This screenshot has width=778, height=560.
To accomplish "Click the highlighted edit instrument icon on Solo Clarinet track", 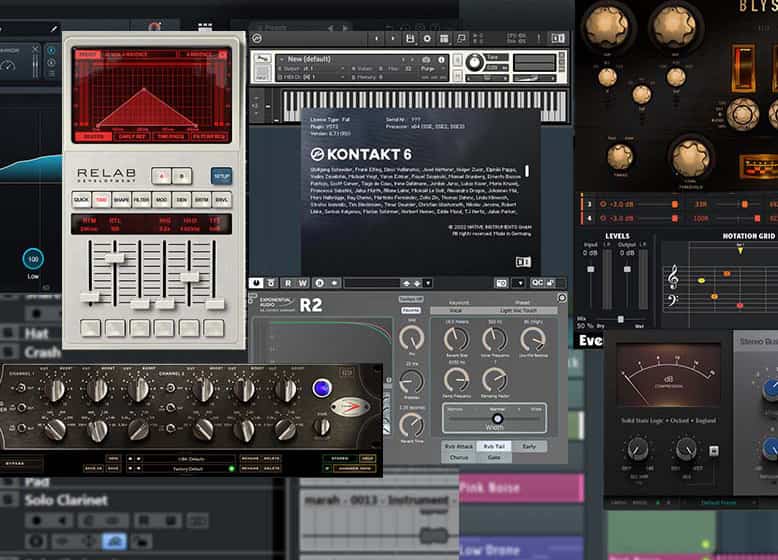I will (114, 541).
